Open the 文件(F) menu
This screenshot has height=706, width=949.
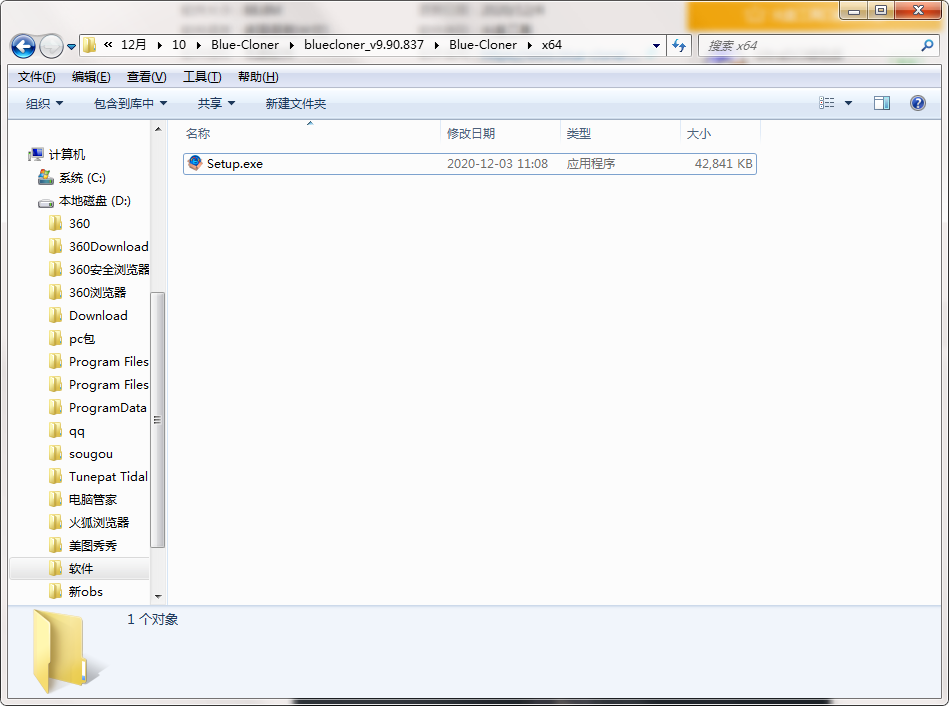(x=36, y=77)
